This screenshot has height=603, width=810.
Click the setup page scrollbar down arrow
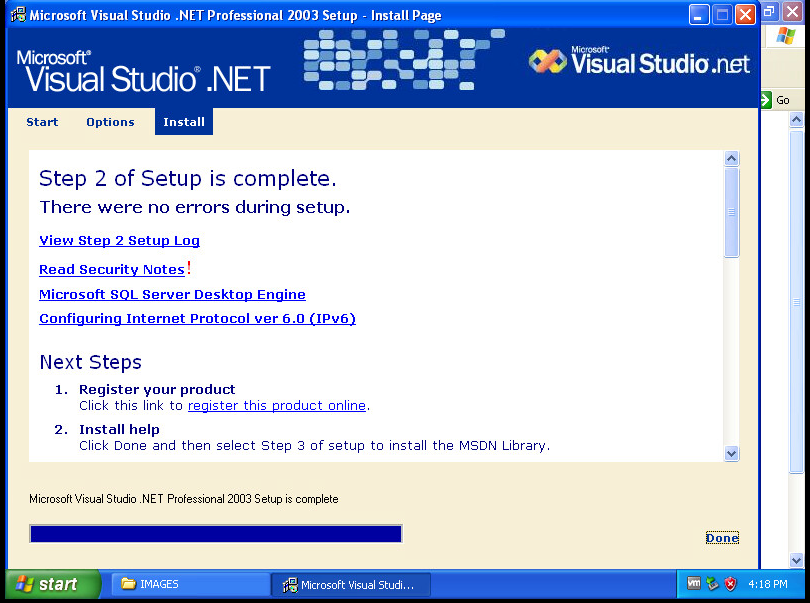[x=731, y=453]
